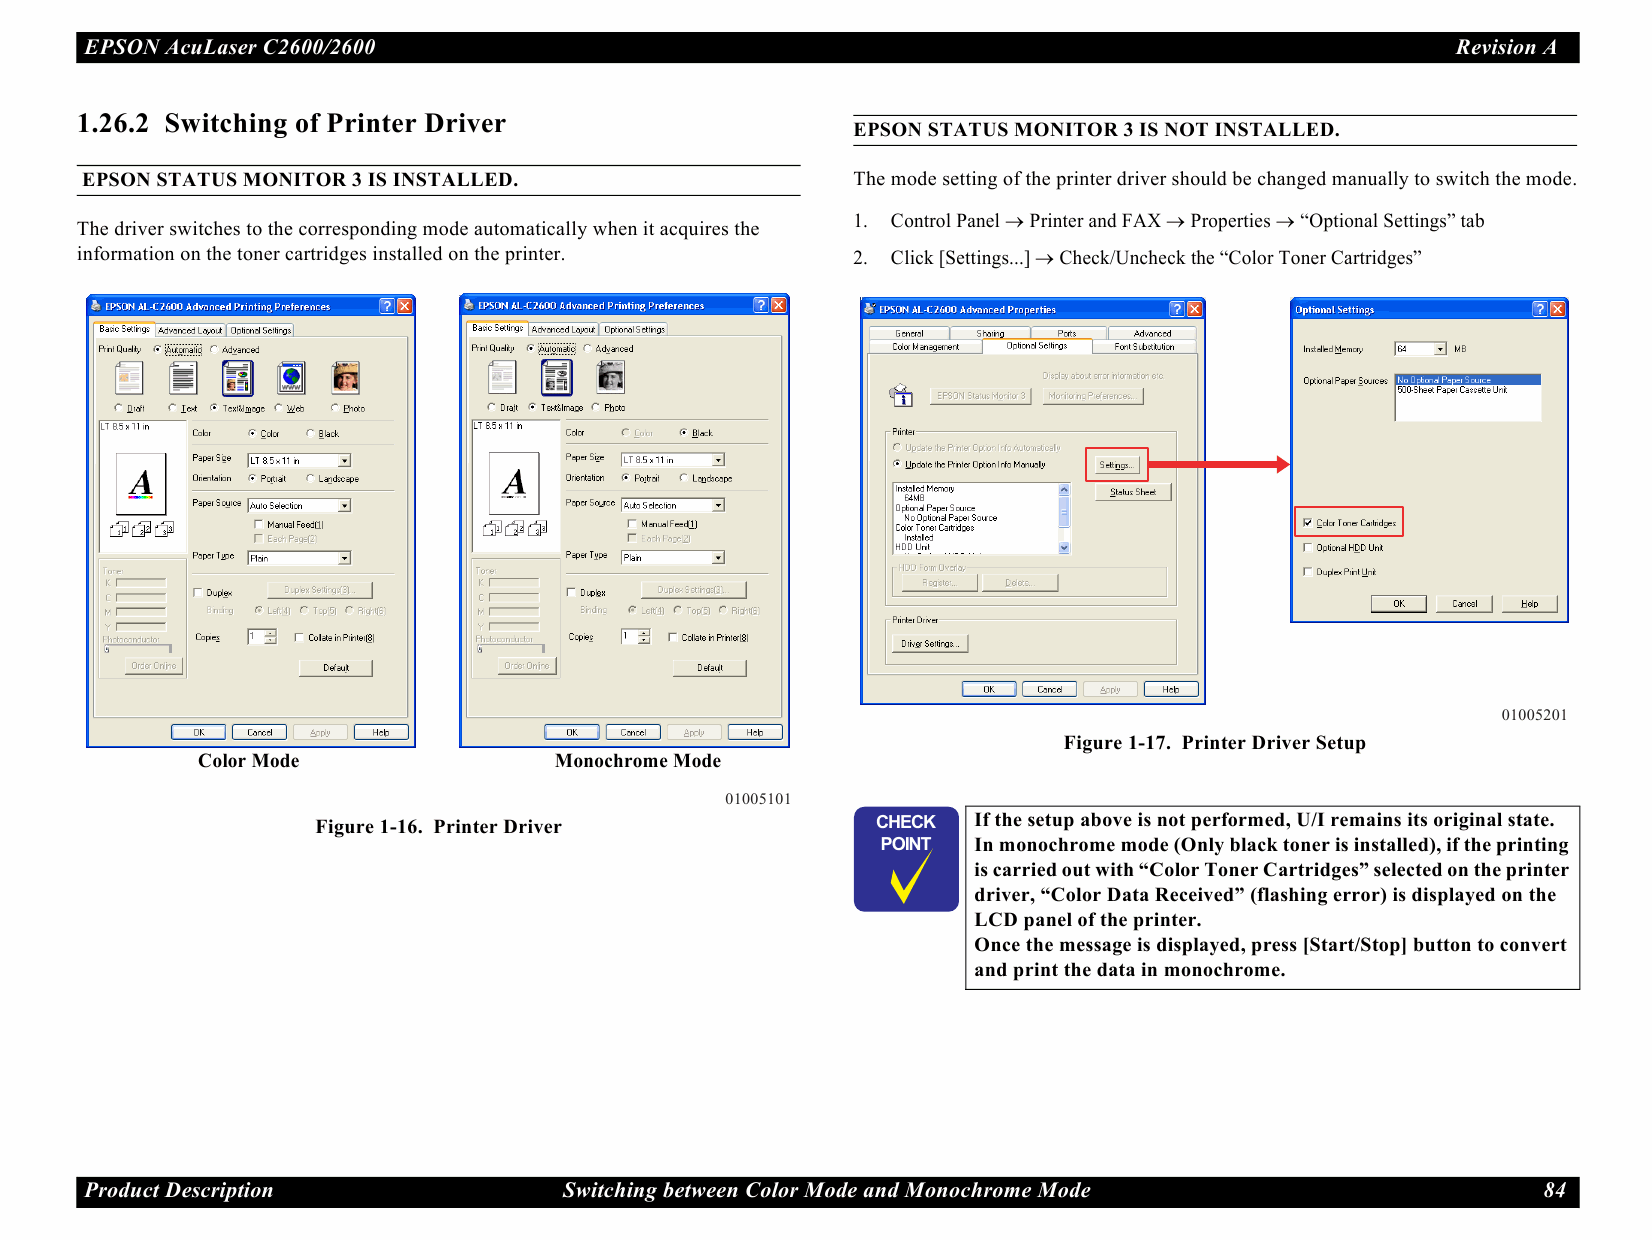
Task: Choose the Web globe quality icon
Action: point(291,379)
